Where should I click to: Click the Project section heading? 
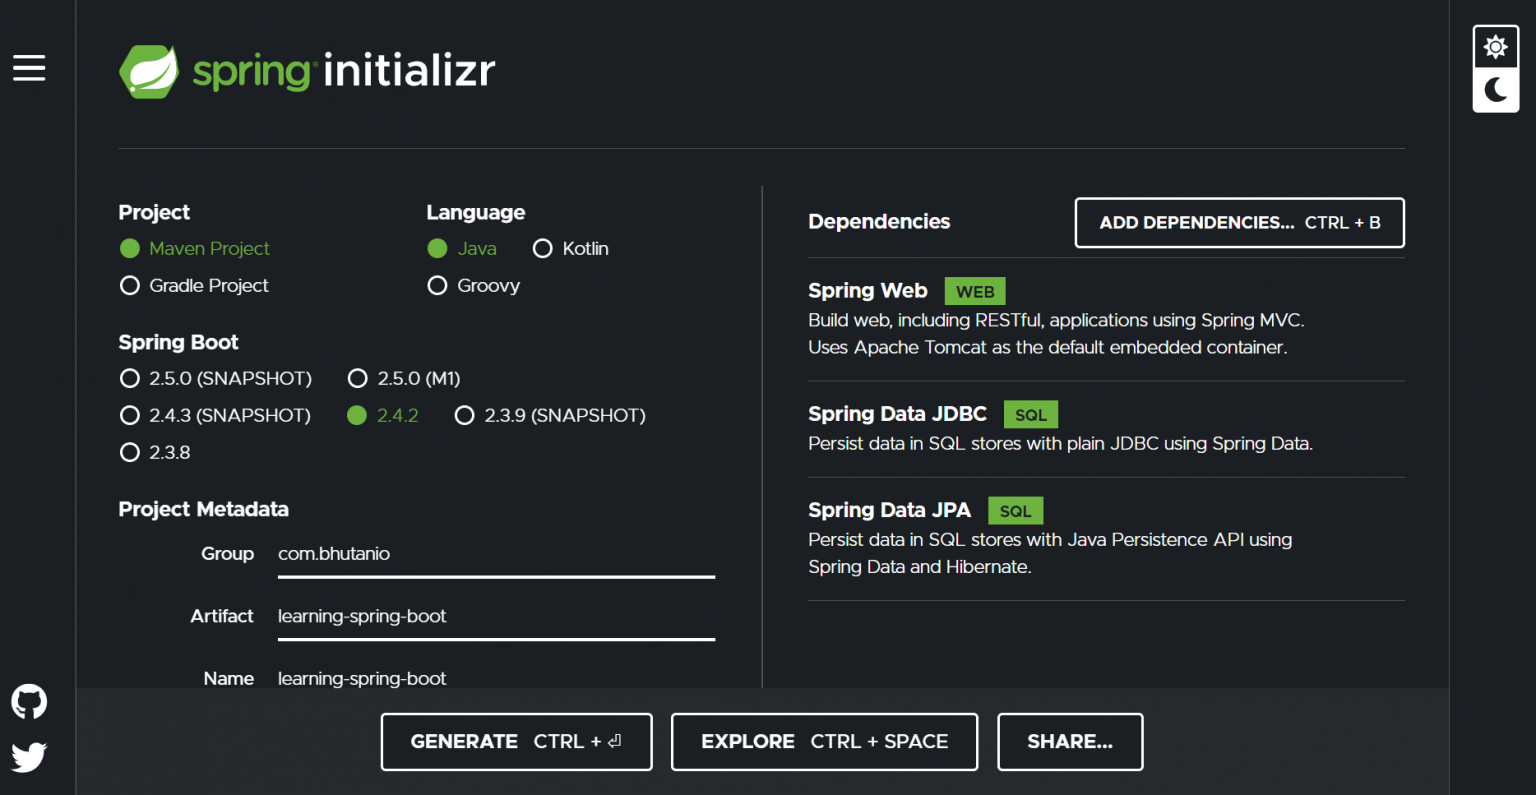pyautogui.click(x=154, y=212)
